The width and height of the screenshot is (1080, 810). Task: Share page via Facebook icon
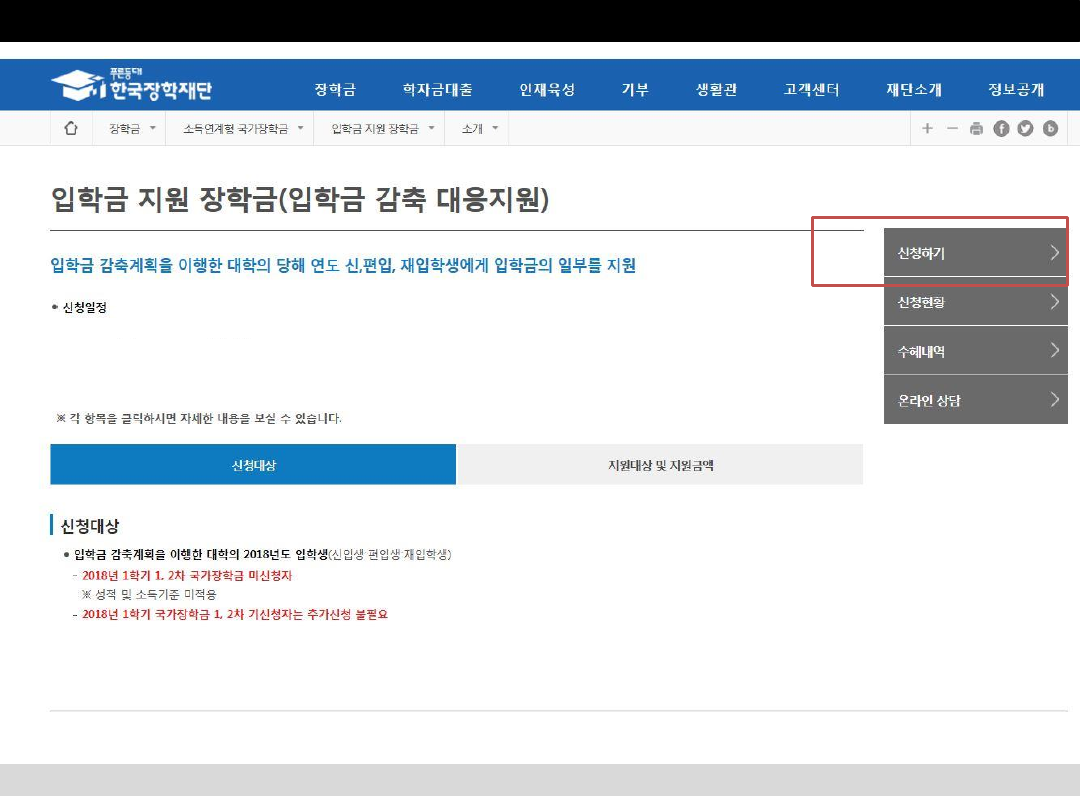click(x=1001, y=128)
